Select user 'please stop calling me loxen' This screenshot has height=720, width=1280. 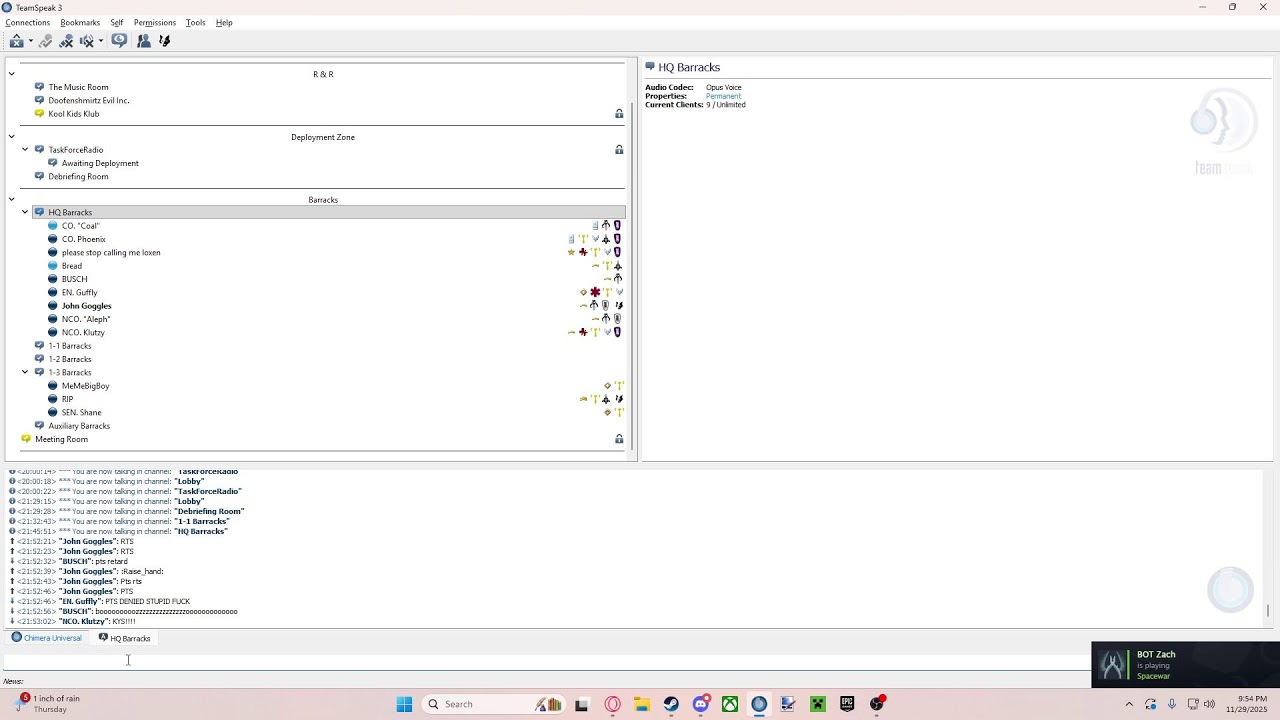pos(111,252)
